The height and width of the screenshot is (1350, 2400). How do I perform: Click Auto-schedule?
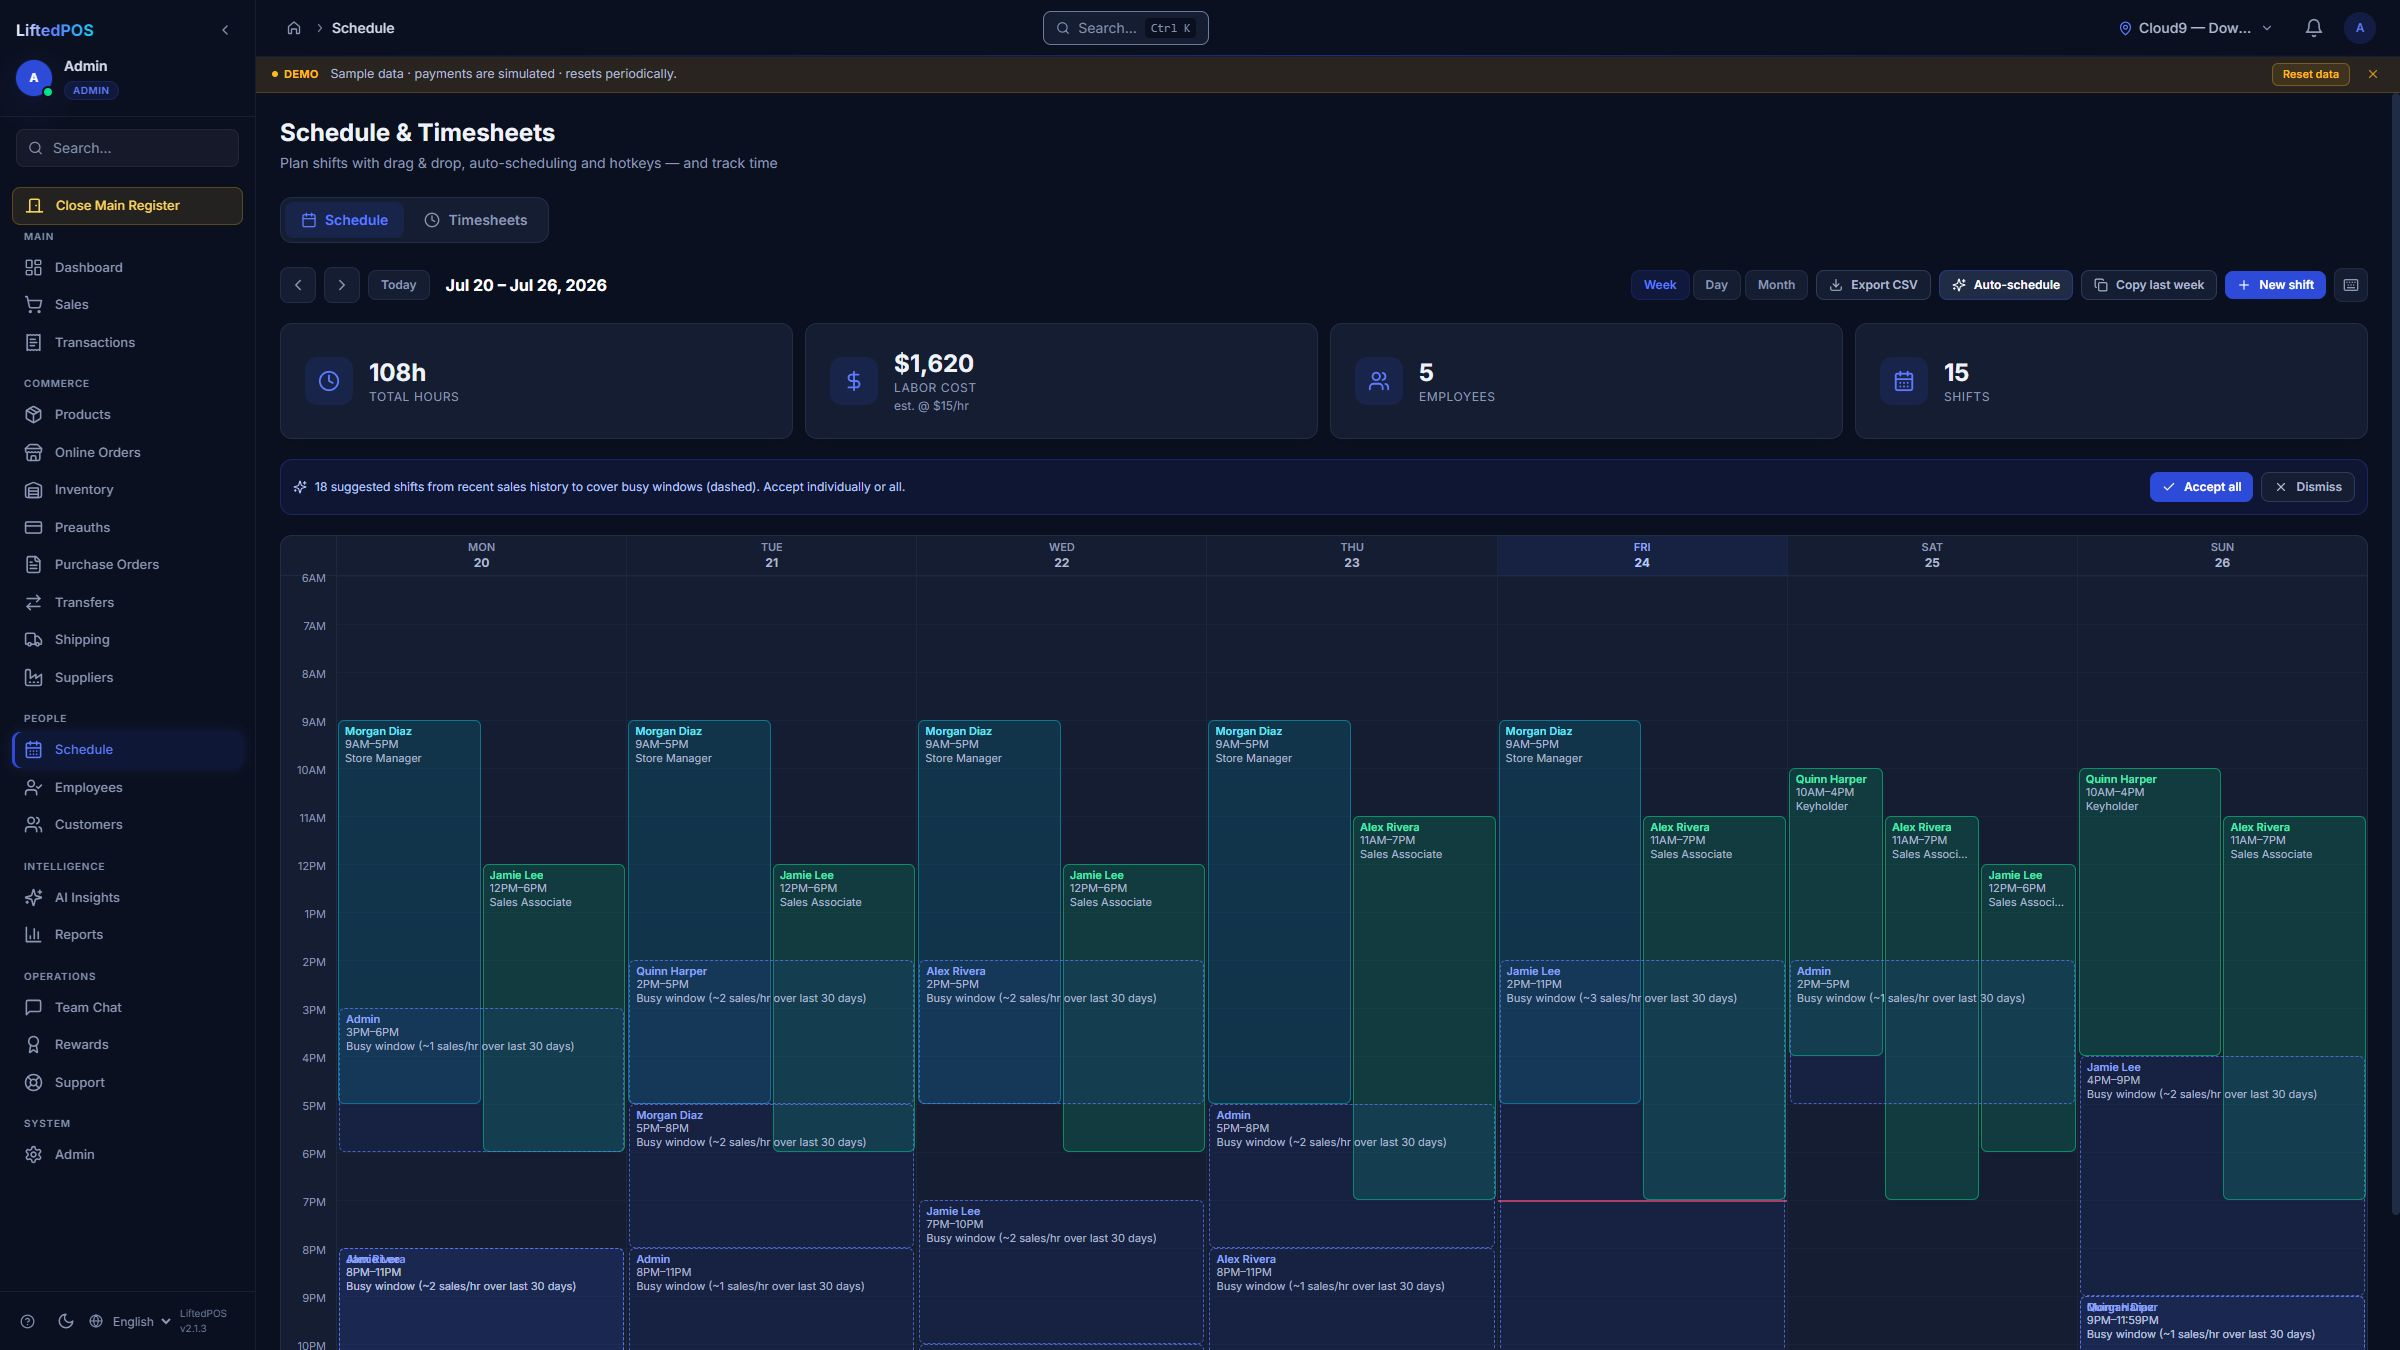(2005, 285)
